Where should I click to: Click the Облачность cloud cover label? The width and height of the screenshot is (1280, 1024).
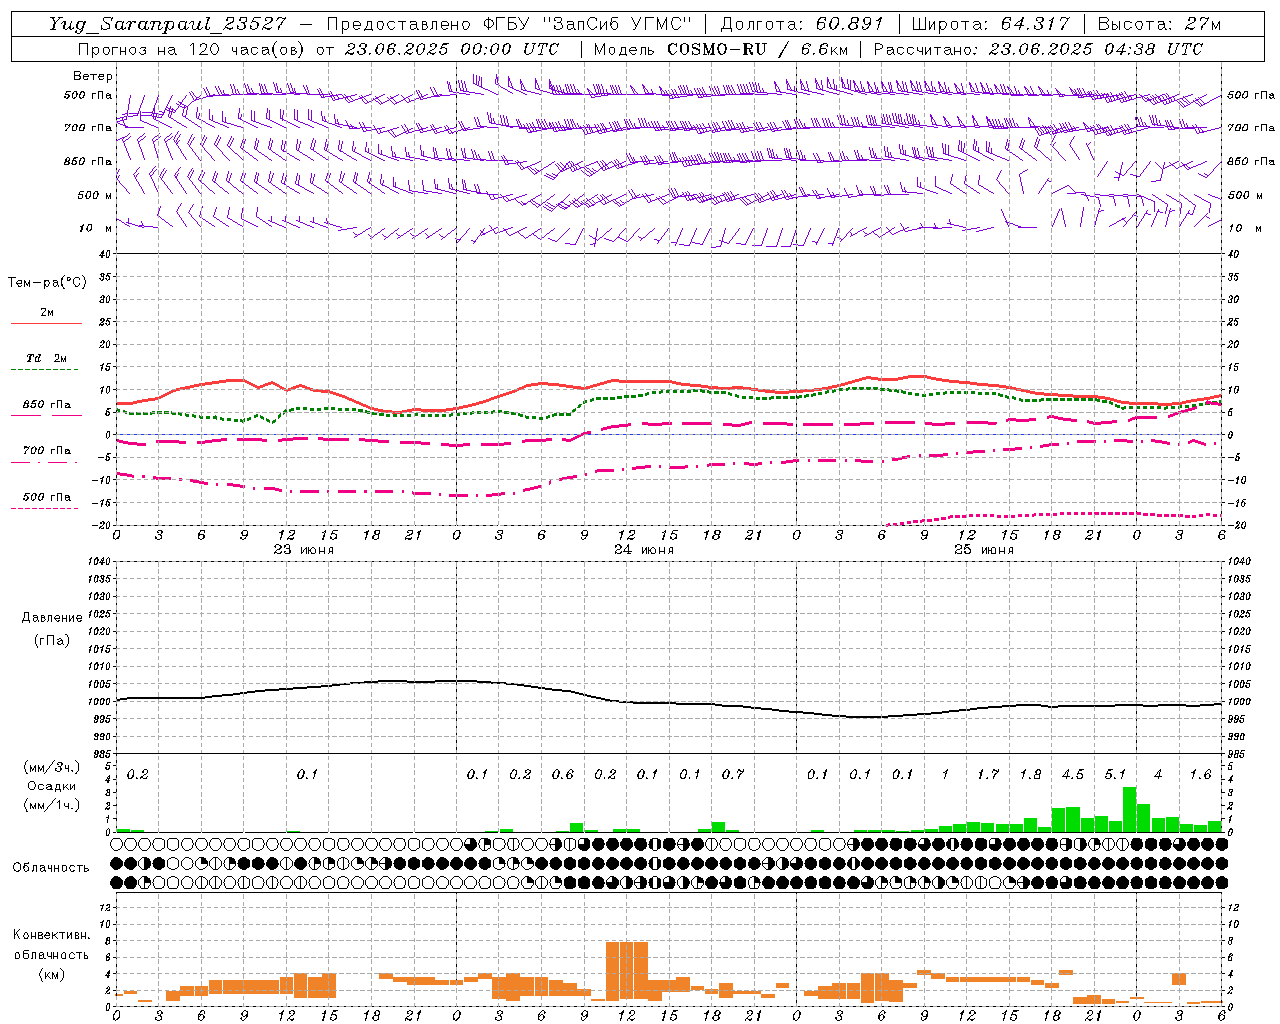coord(51,868)
